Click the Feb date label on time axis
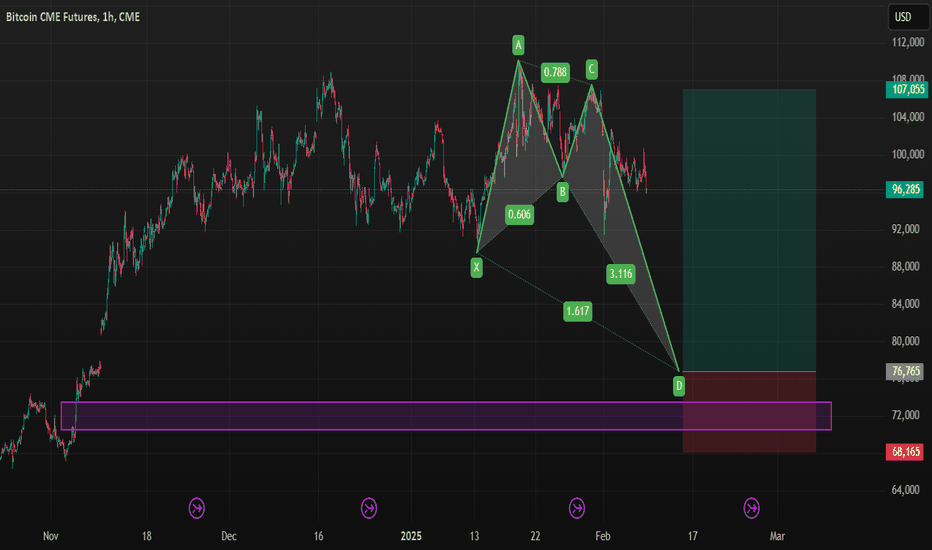This screenshot has width=932, height=550. click(x=603, y=536)
